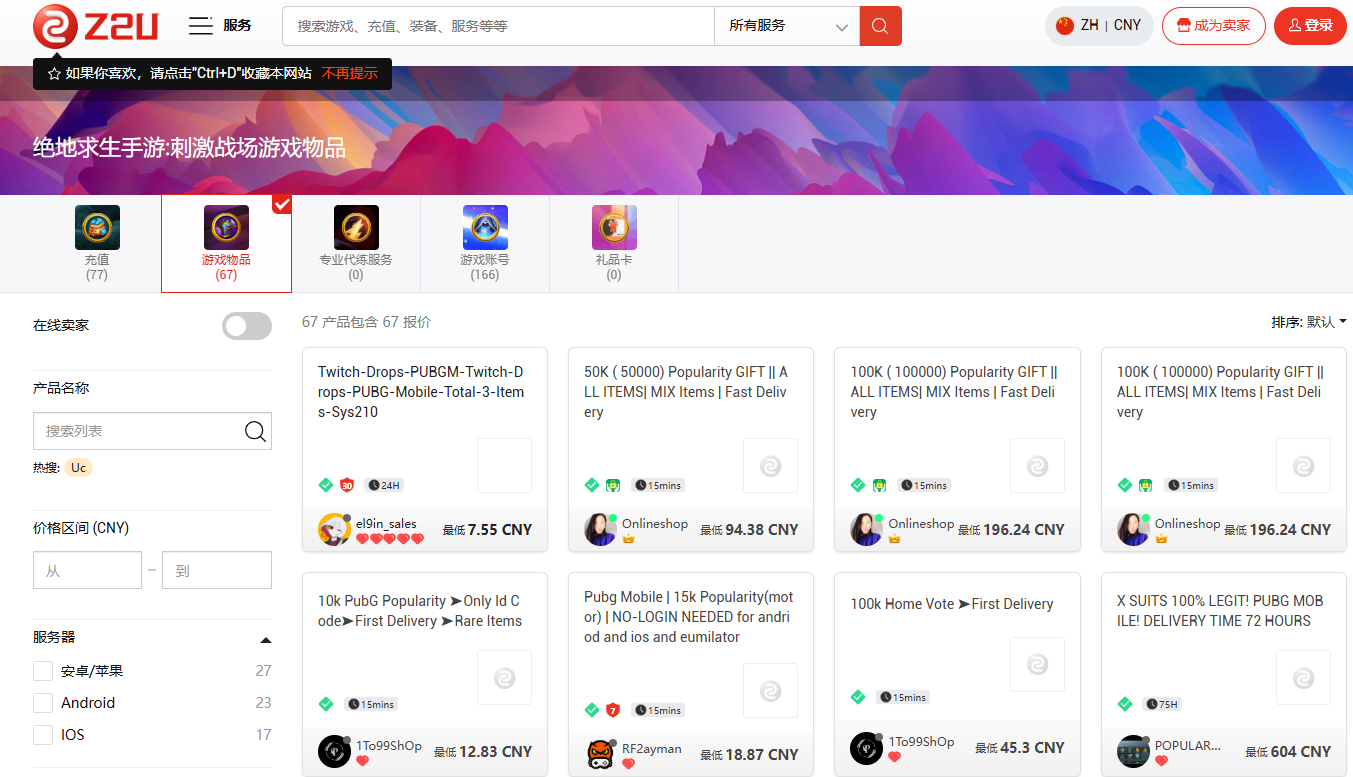Click the 登录 button

click(1310, 25)
